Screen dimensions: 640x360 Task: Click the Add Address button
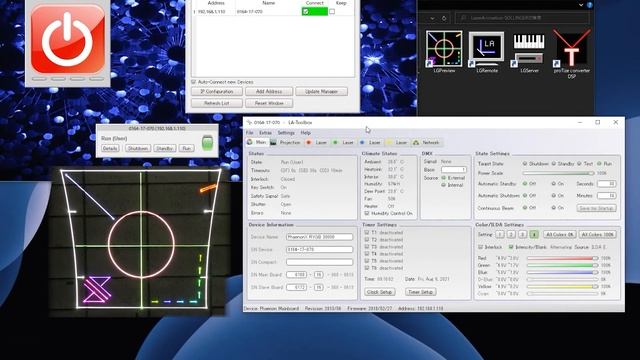tap(269, 91)
